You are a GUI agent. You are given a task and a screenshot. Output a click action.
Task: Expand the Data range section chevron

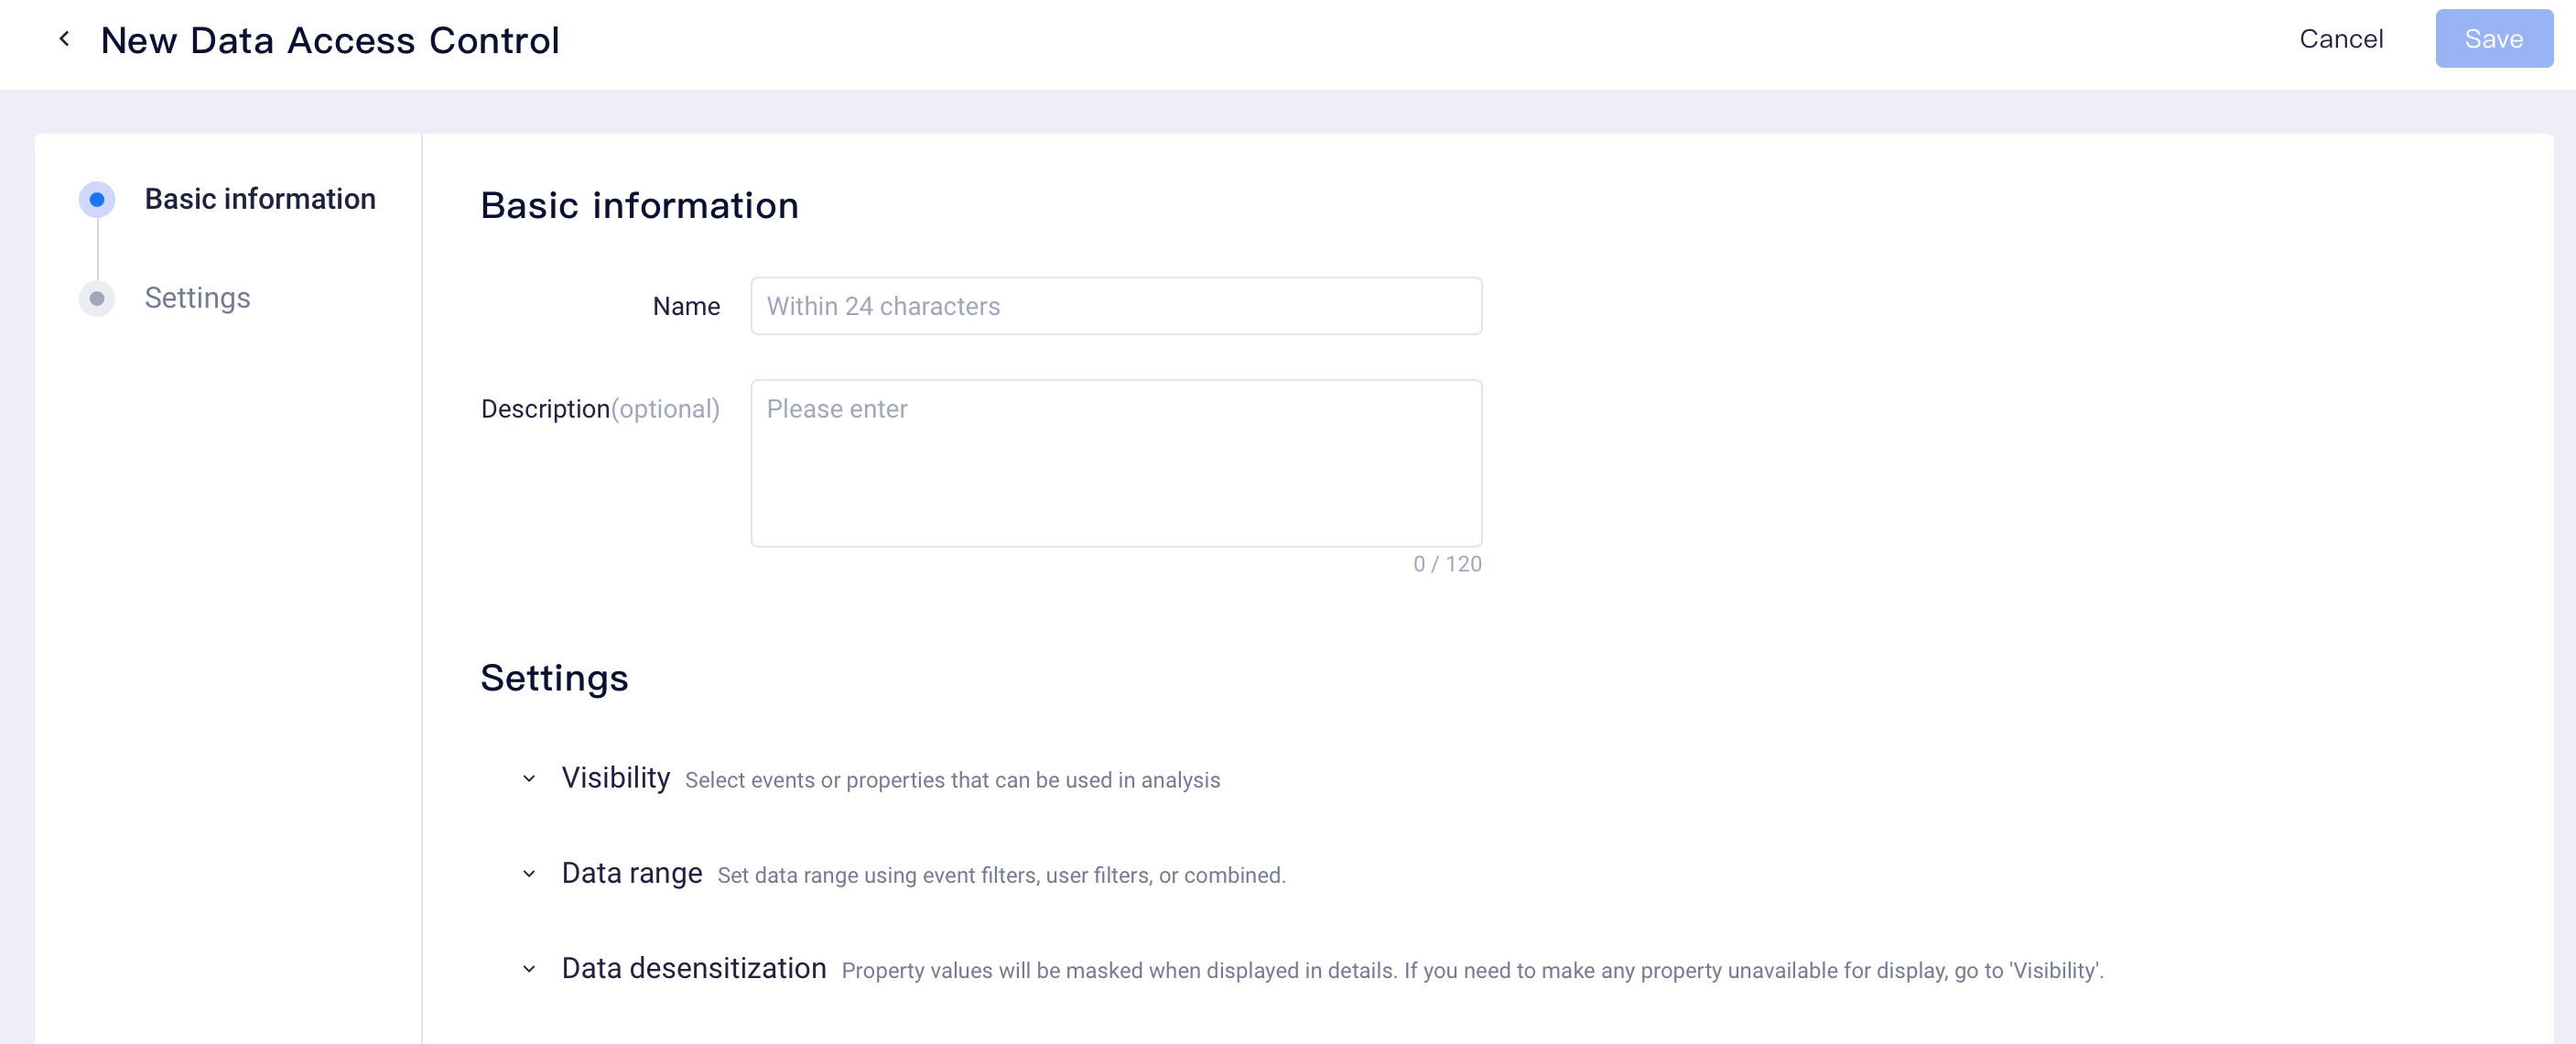(529, 874)
